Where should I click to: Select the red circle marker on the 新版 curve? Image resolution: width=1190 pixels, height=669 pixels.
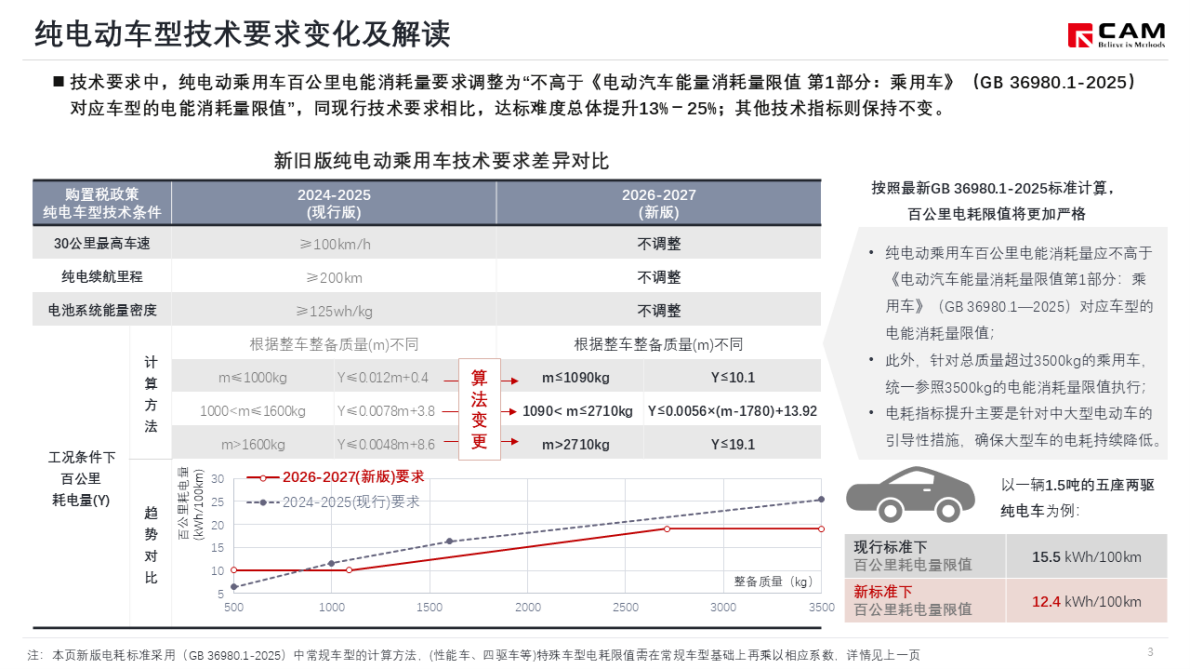pyautogui.click(x=667, y=528)
